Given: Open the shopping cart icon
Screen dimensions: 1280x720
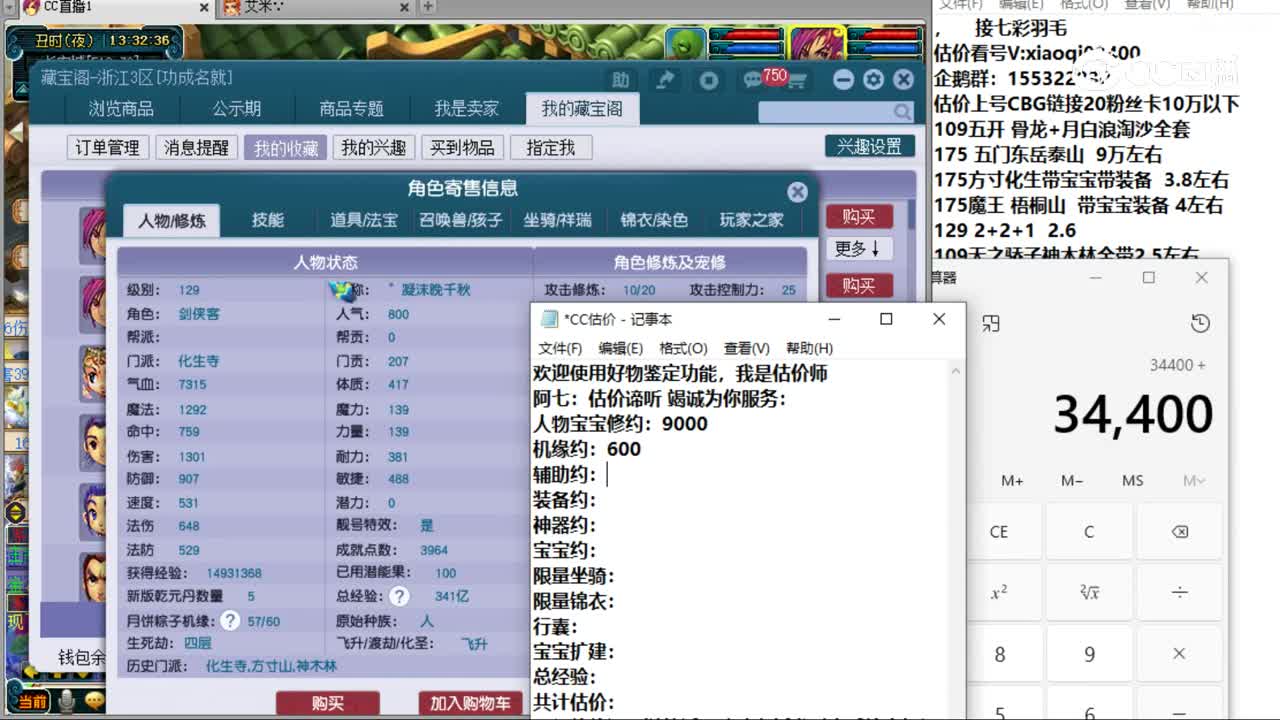Looking at the screenshot, I should point(797,81).
